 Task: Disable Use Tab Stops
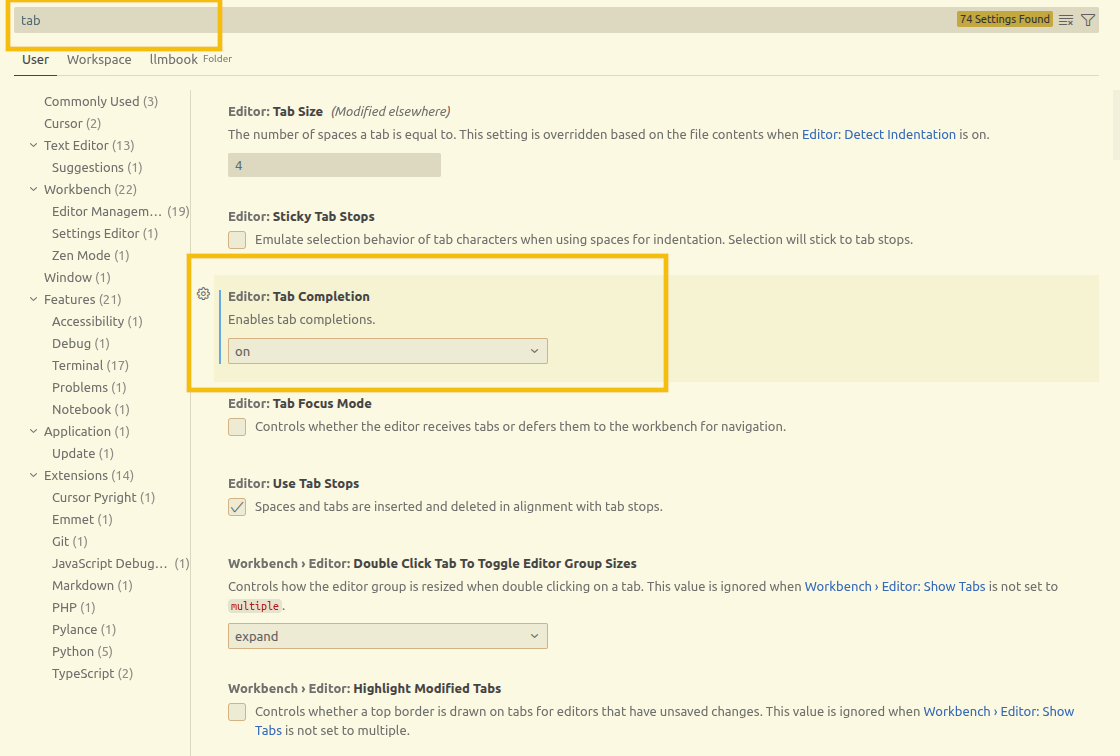[237, 507]
